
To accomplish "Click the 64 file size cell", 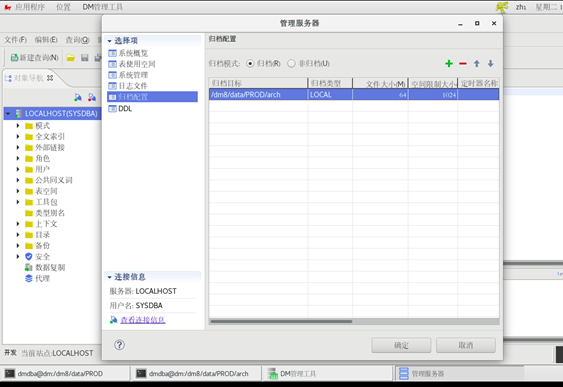I will pos(380,95).
